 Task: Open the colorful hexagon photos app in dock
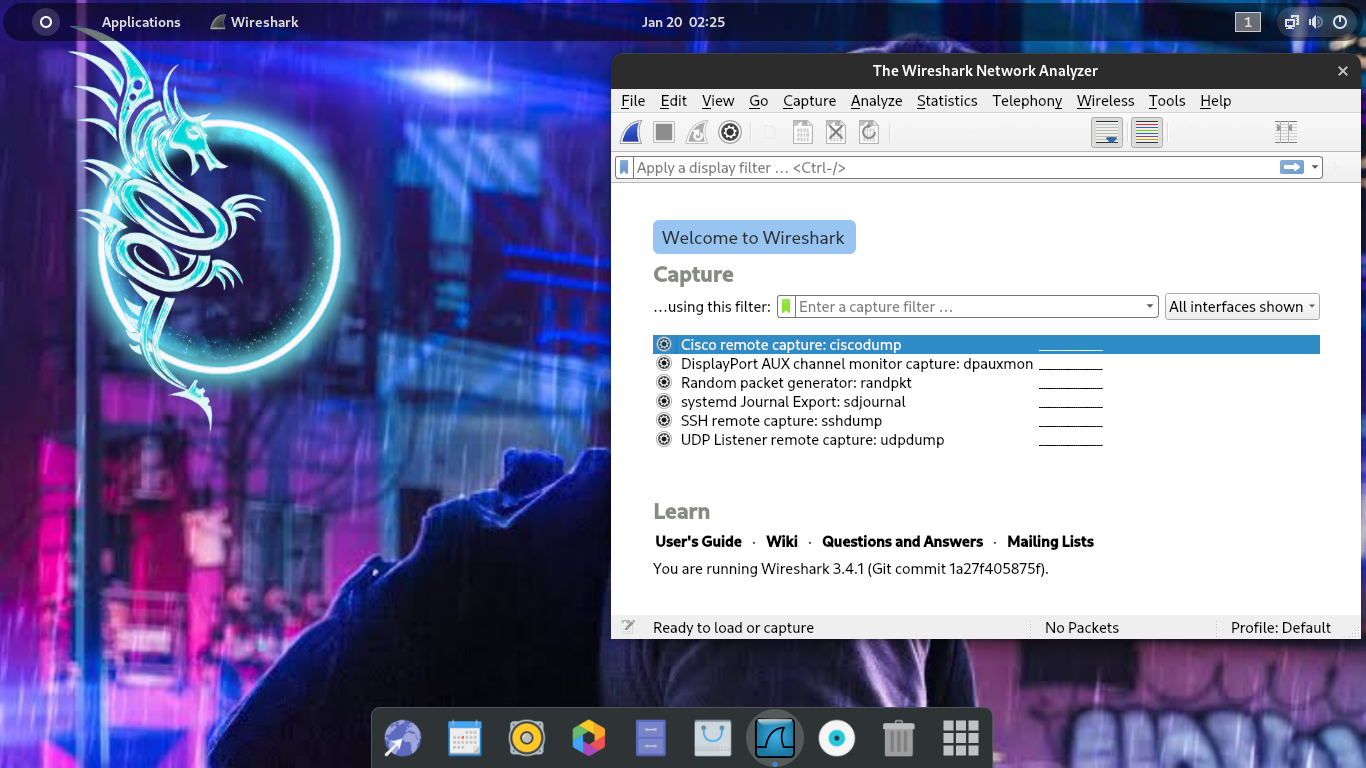coord(588,739)
